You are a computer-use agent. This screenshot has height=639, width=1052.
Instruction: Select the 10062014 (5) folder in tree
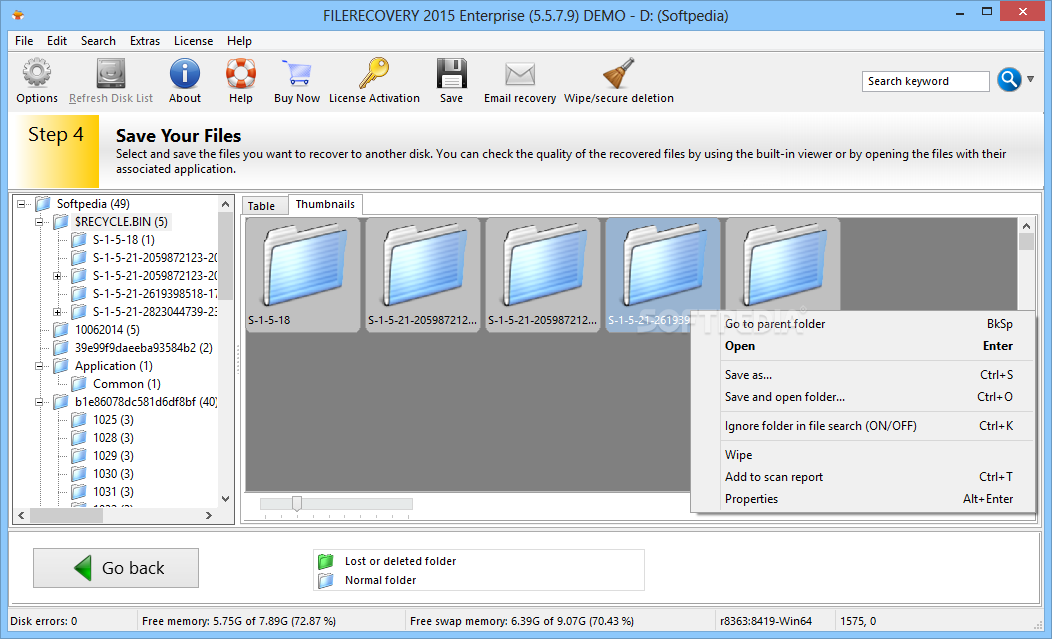coord(107,330)
